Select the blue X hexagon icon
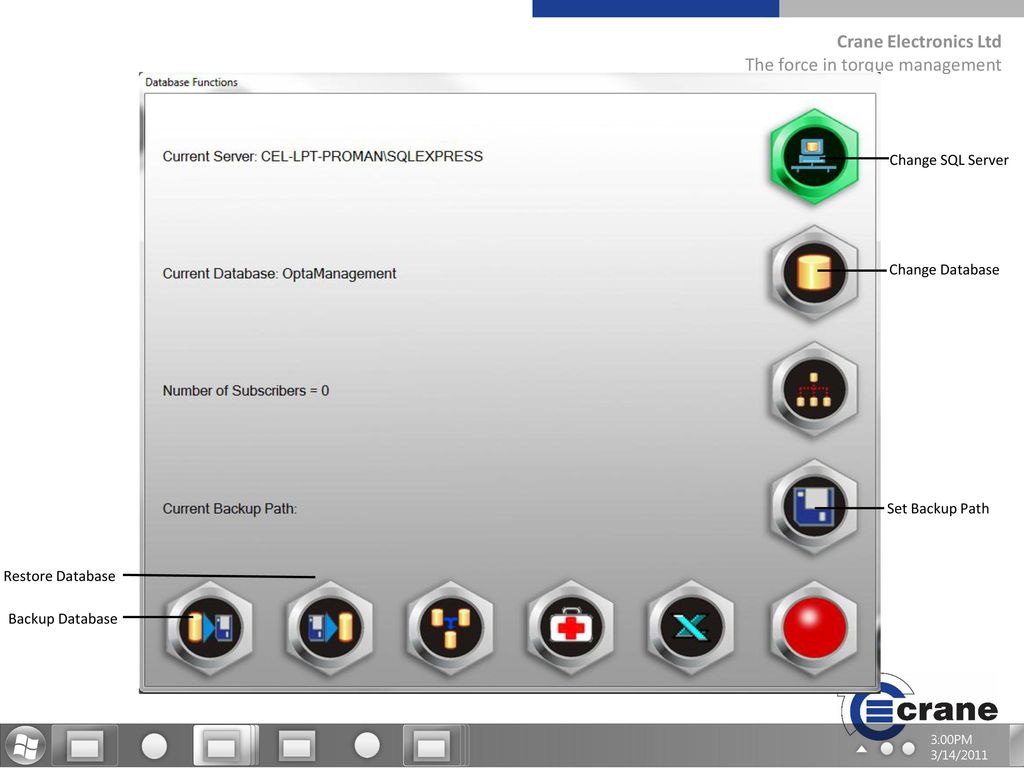This screenshot has width=1024, height=768. click(x=691, y=628)
